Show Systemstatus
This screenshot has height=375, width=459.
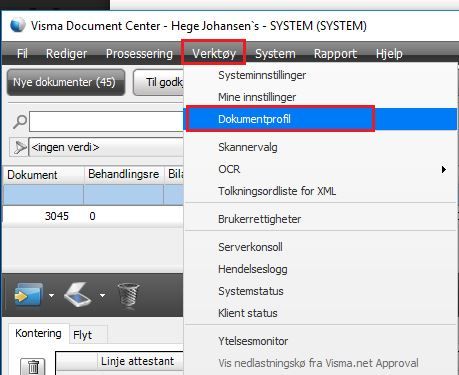coord(321,291)
